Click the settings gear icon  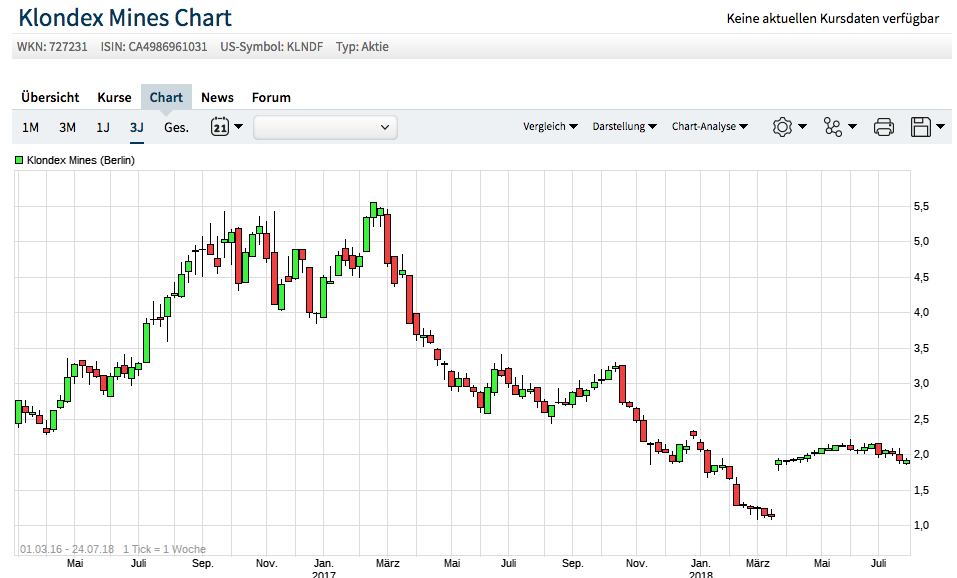click(782, 127)
